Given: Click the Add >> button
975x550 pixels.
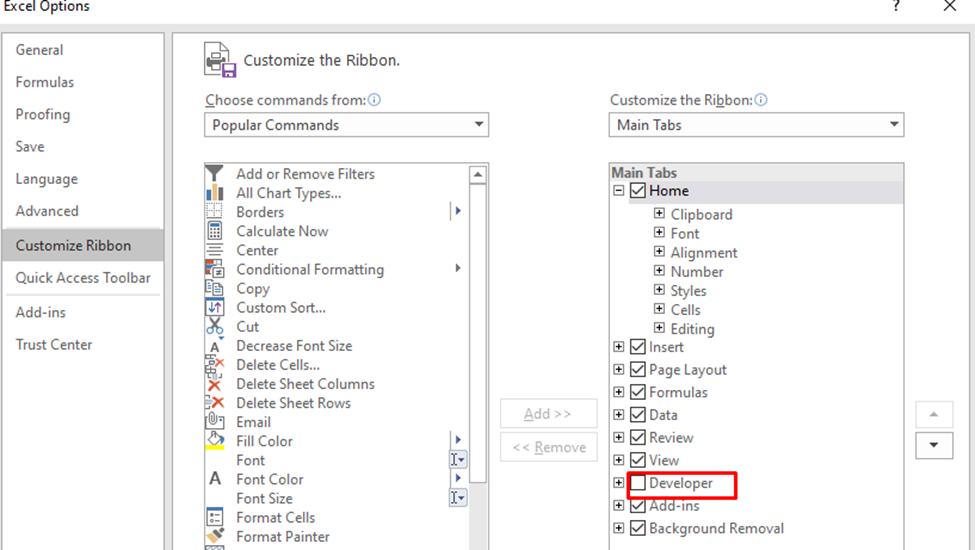Looking at the screenshot, I should [x=548, y=413].
